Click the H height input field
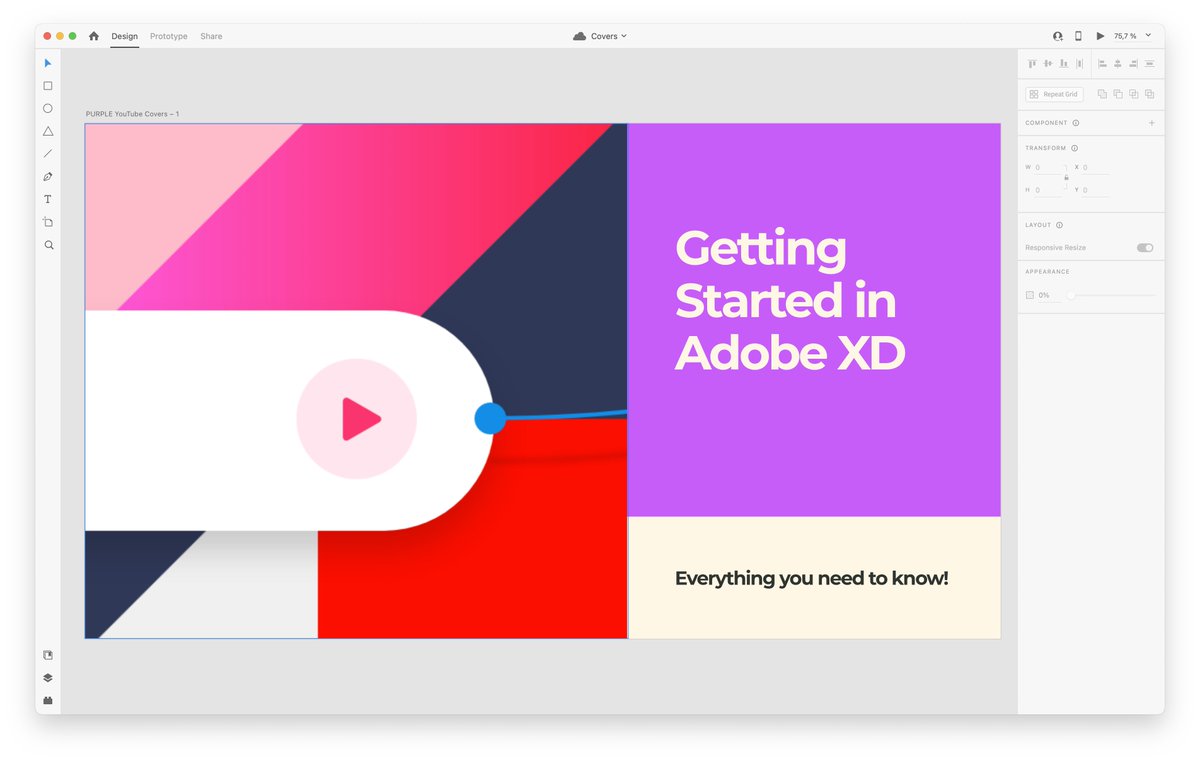1200x761 pixels. point(1049,190)
